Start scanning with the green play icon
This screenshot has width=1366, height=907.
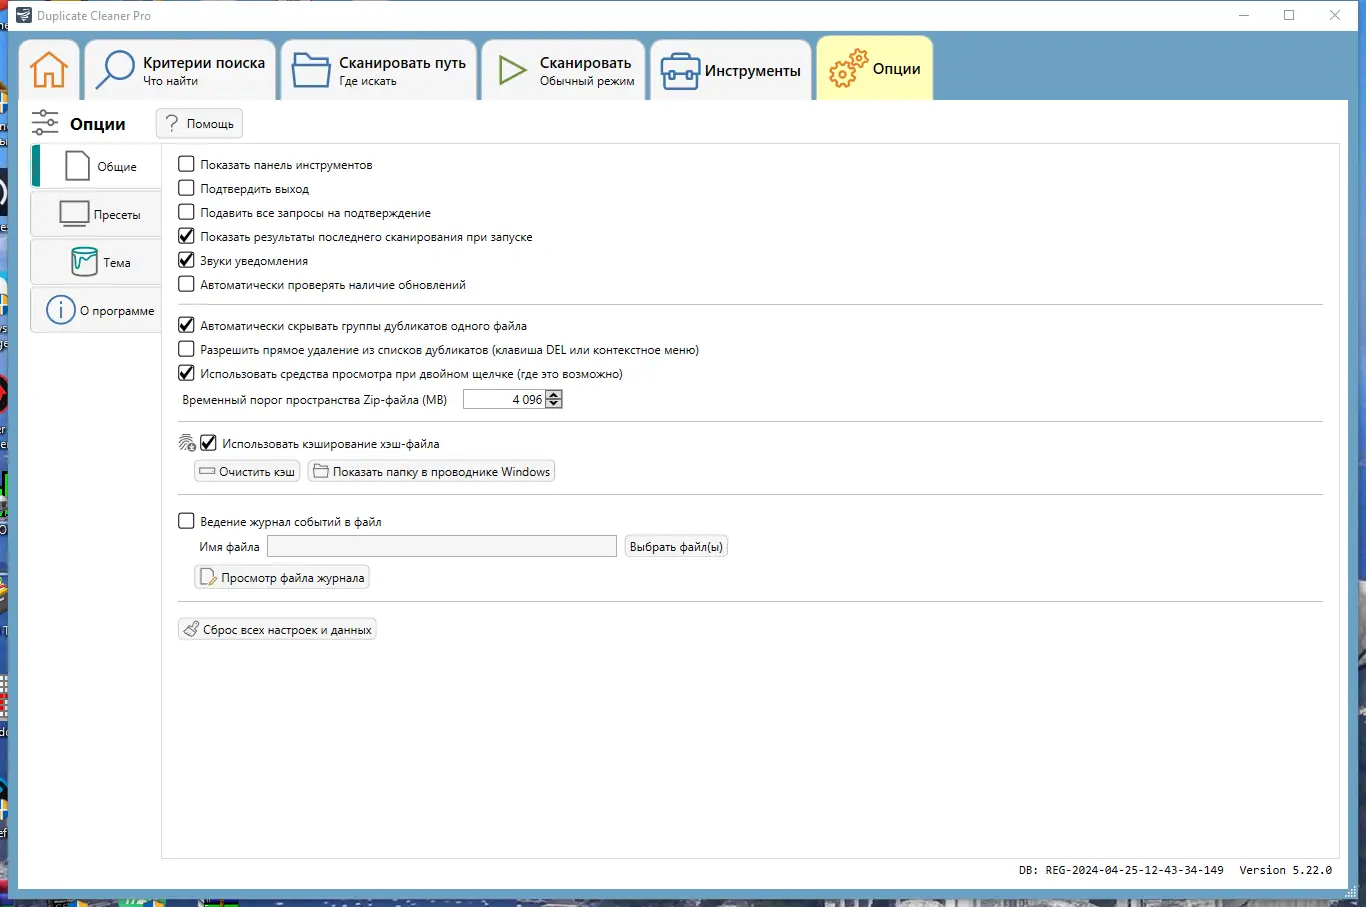[511, 68]
